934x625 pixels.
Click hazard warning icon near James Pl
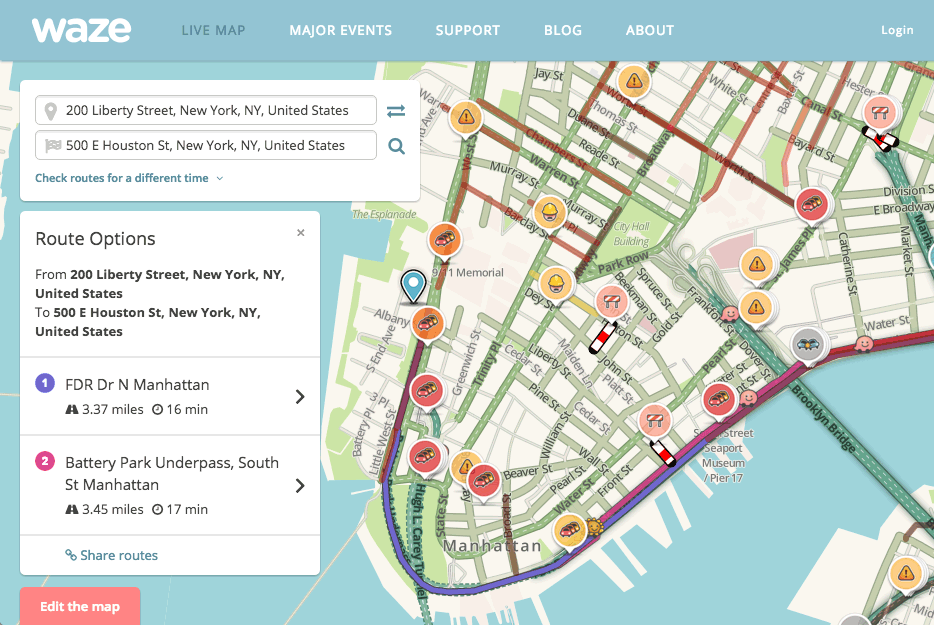point(758,265)
